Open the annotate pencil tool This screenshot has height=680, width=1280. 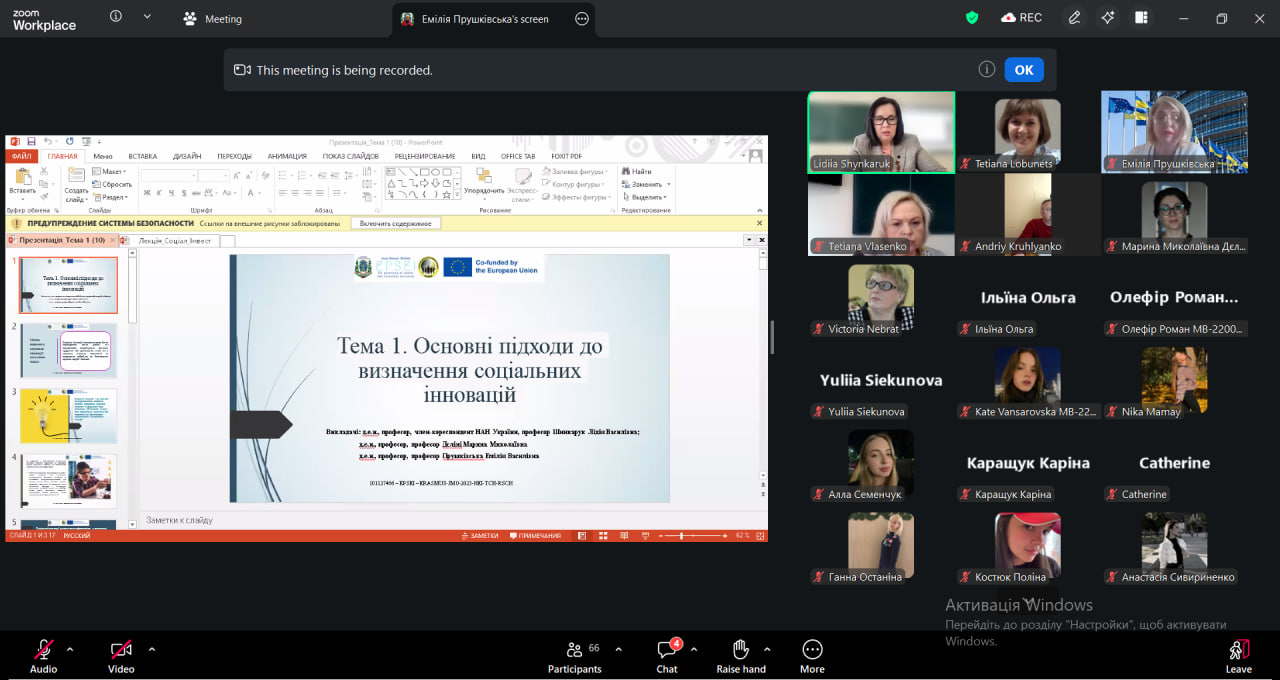coord(1074,17)
